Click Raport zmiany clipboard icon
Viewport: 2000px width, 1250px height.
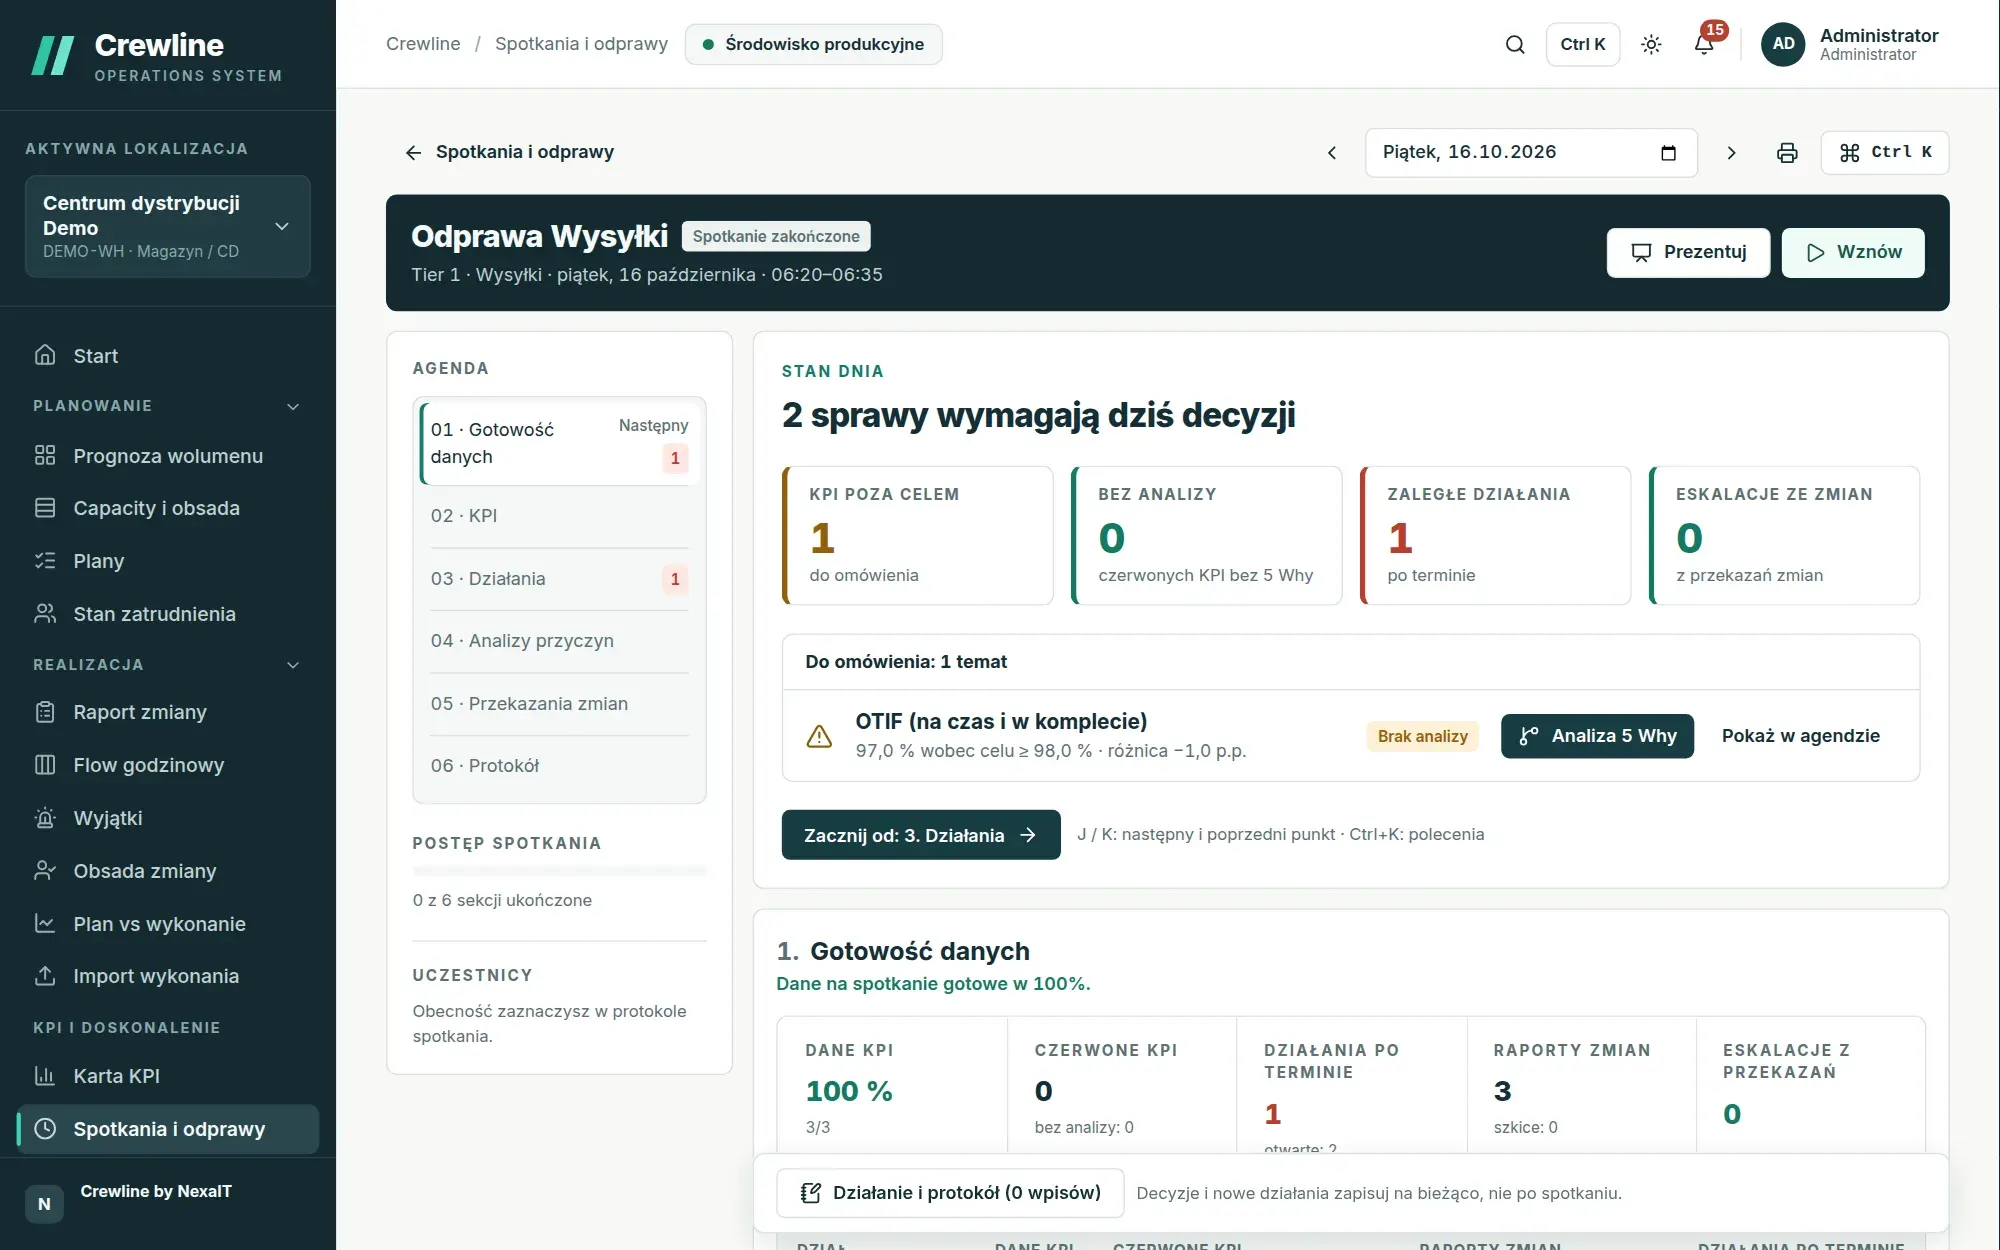coord(45,712)
